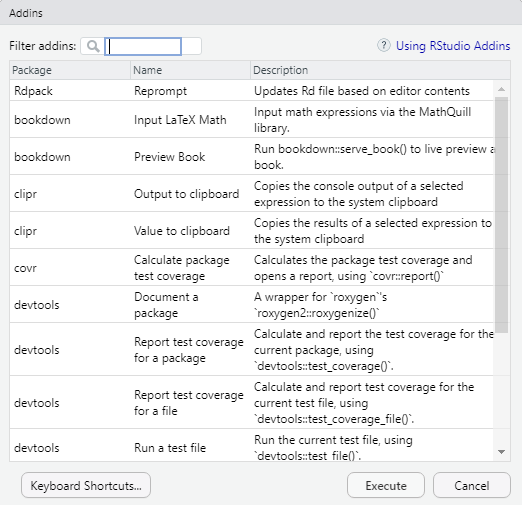Click the vertical scrollbar thumb
This screenshot has width=522, height=505.
[x=501, y=215]
